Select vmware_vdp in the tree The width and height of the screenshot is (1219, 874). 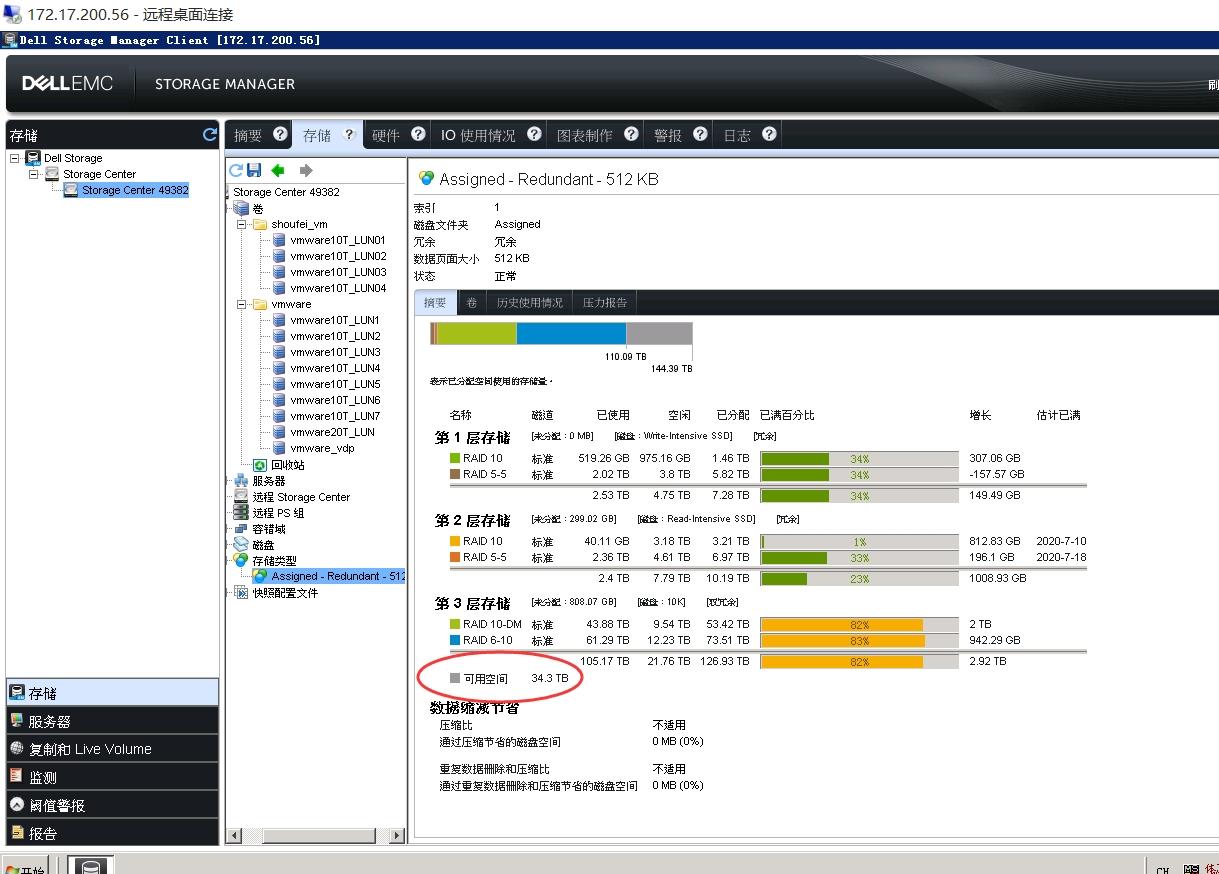(322, 448)
